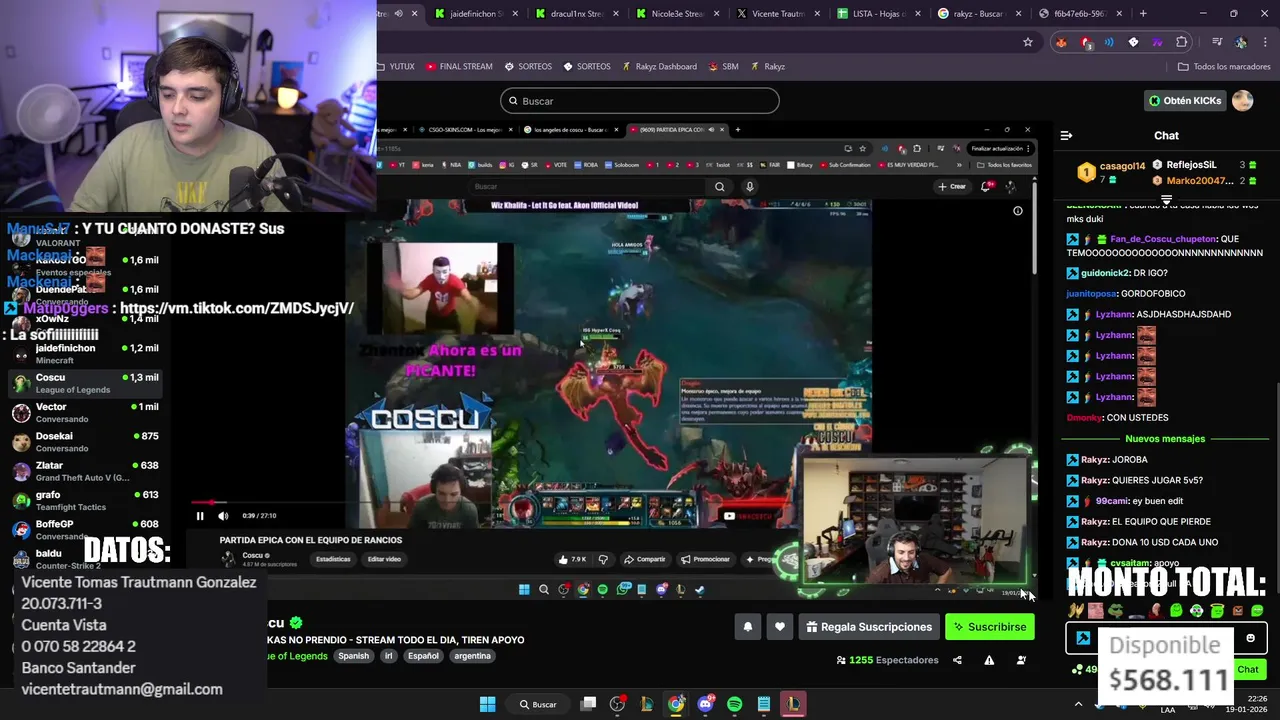Click the Buscar search field on Kick
This screenshot has height=720, width=1280.
pos(640,101)
